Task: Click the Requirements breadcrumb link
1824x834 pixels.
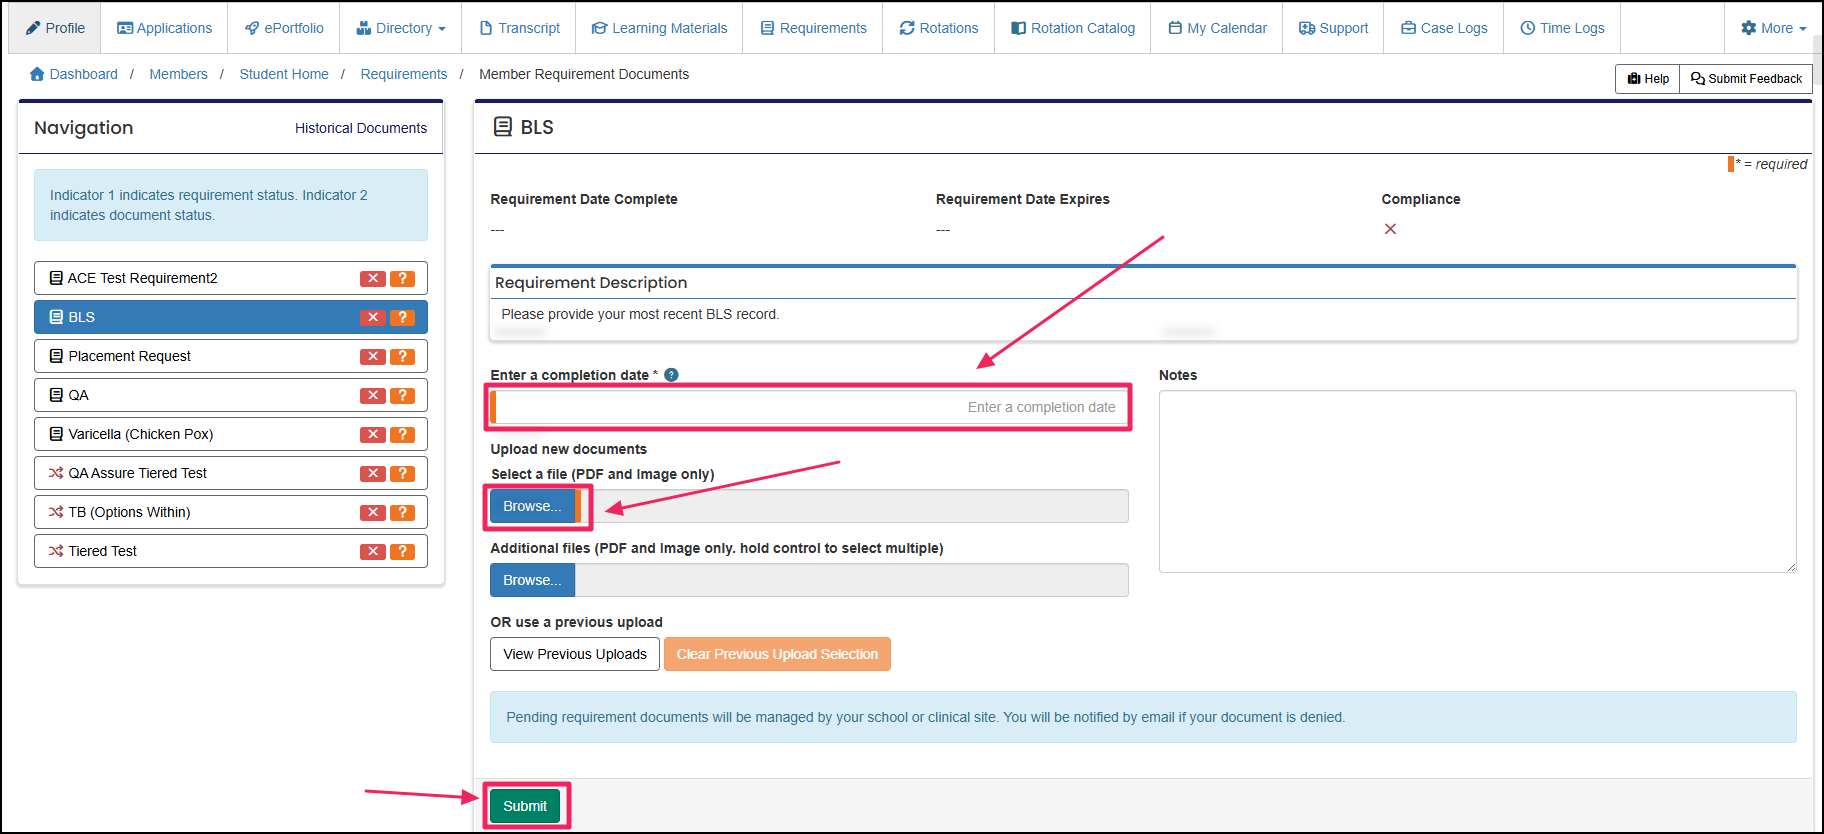Action: pyautogui.click(x=404, y=74)
